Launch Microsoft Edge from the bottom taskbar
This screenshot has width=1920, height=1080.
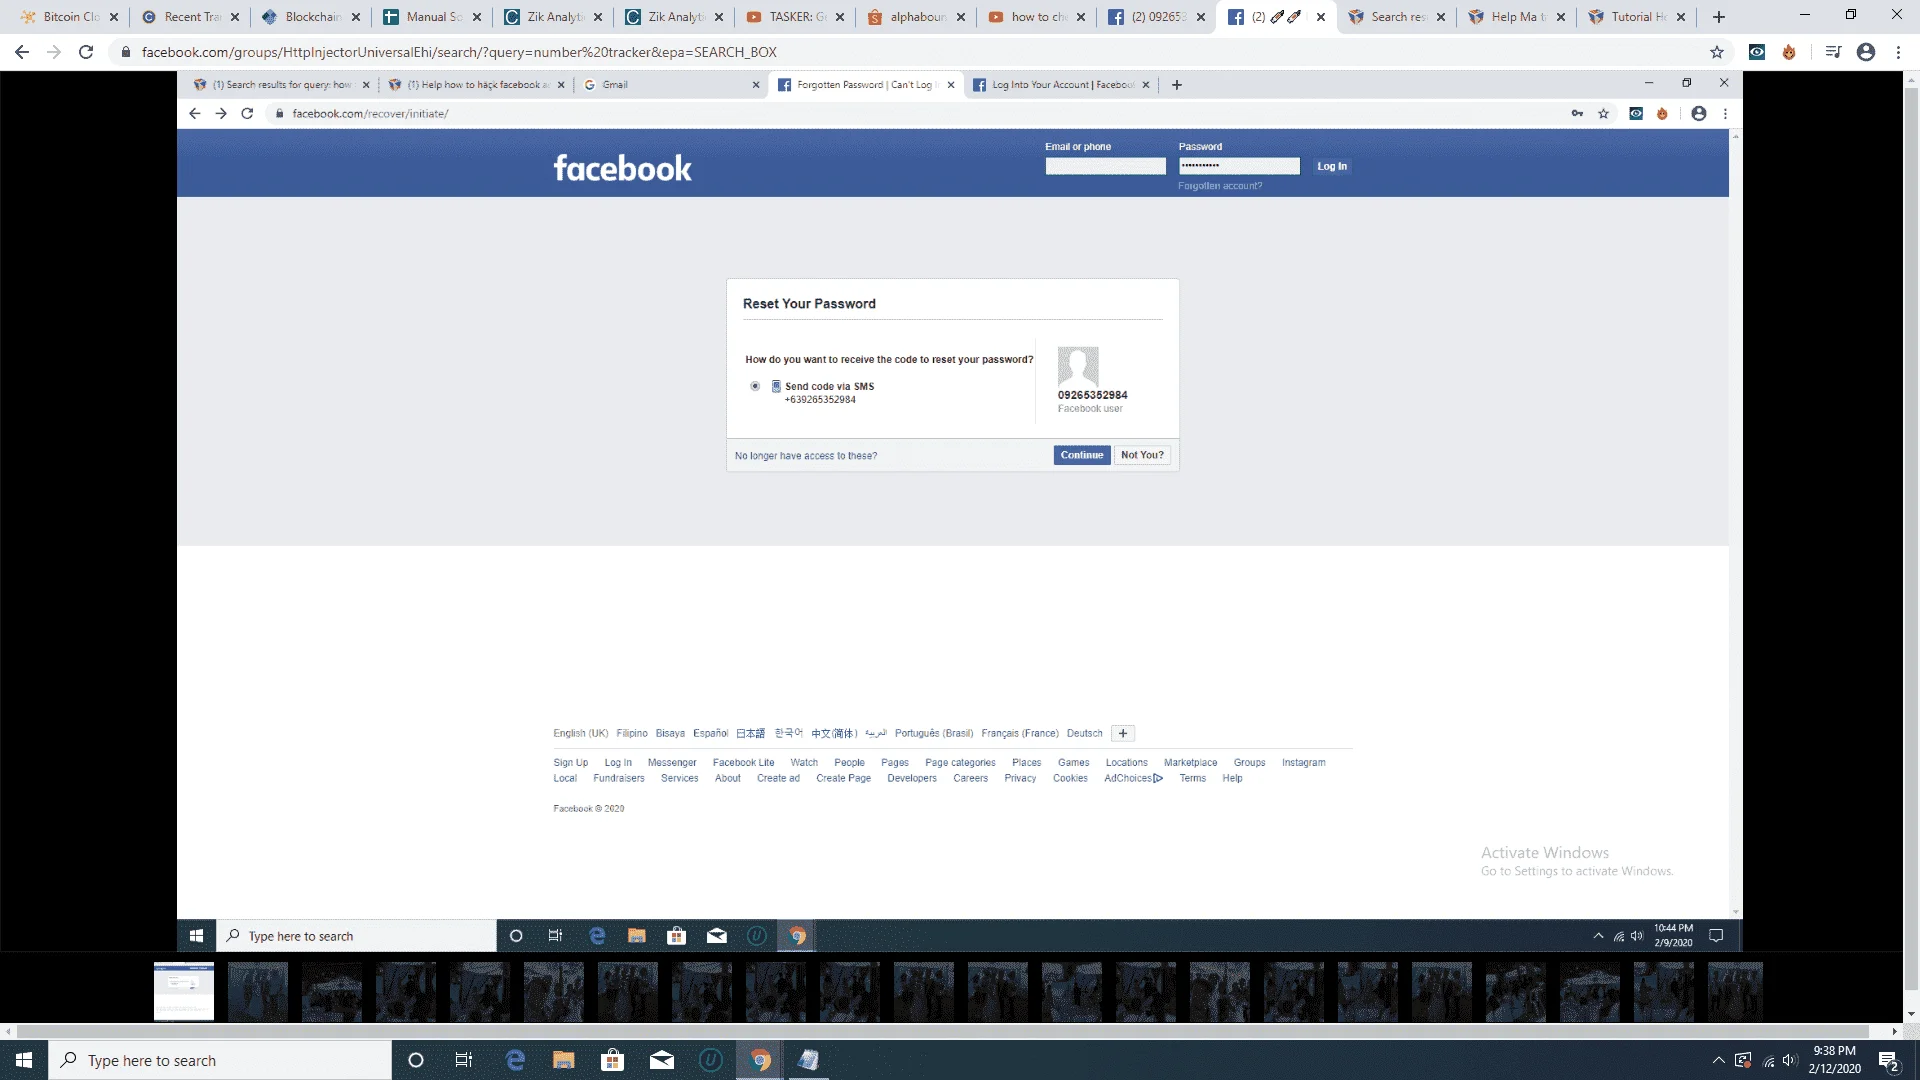pyautogui.click(x=515, y=1060)
